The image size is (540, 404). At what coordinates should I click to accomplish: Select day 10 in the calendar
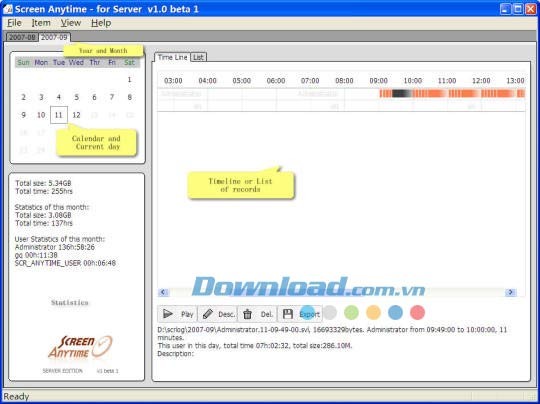[41, 115]
